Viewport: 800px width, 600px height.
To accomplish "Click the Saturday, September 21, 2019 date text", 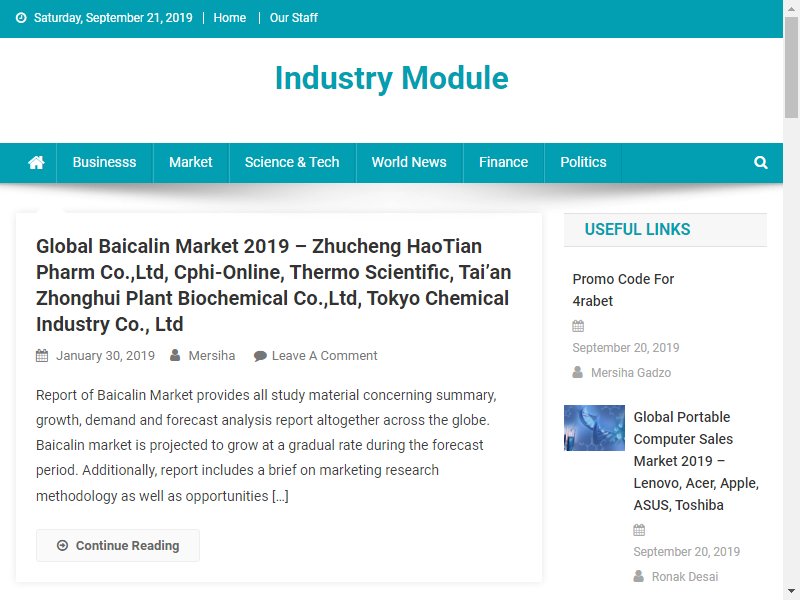I will tap(113, 18).
